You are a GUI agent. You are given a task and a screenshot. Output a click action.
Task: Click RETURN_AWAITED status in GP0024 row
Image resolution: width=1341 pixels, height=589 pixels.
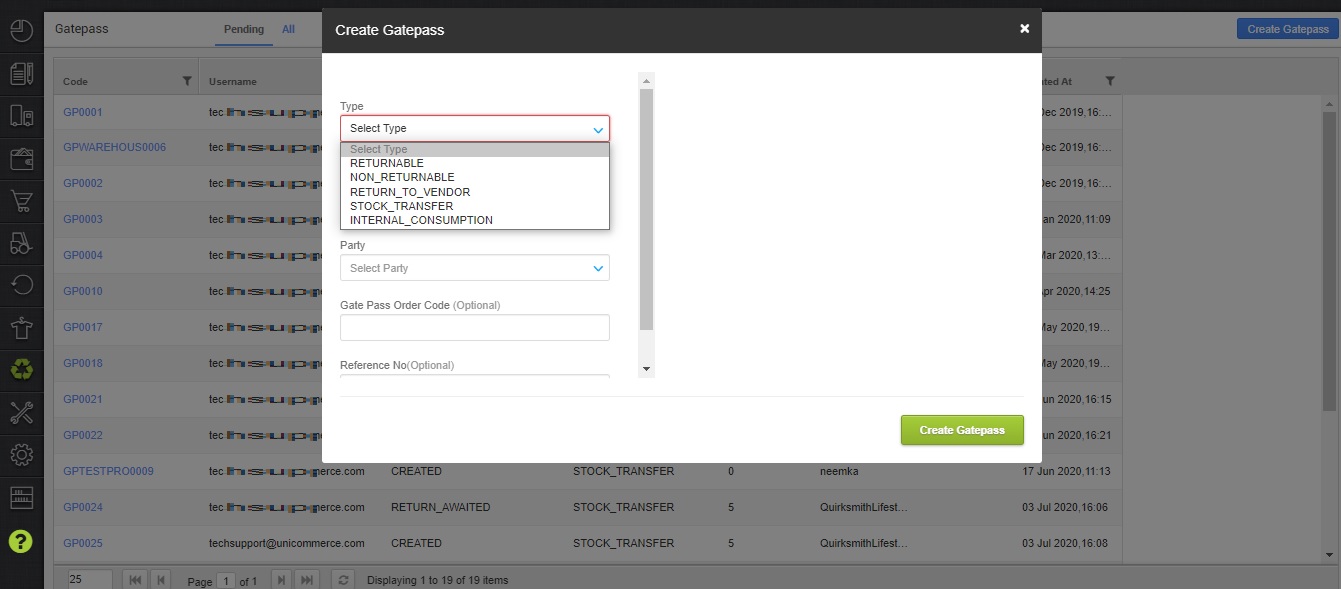(441, 508)
